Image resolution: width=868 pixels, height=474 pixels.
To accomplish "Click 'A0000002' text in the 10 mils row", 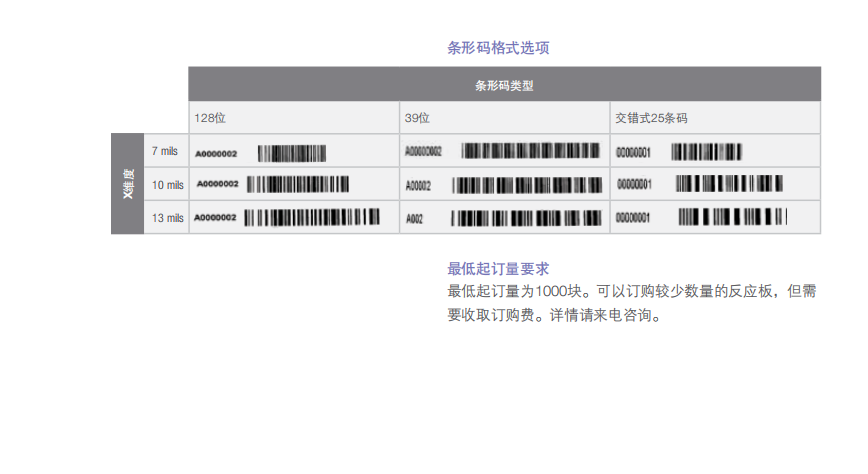I will point(218,183).
